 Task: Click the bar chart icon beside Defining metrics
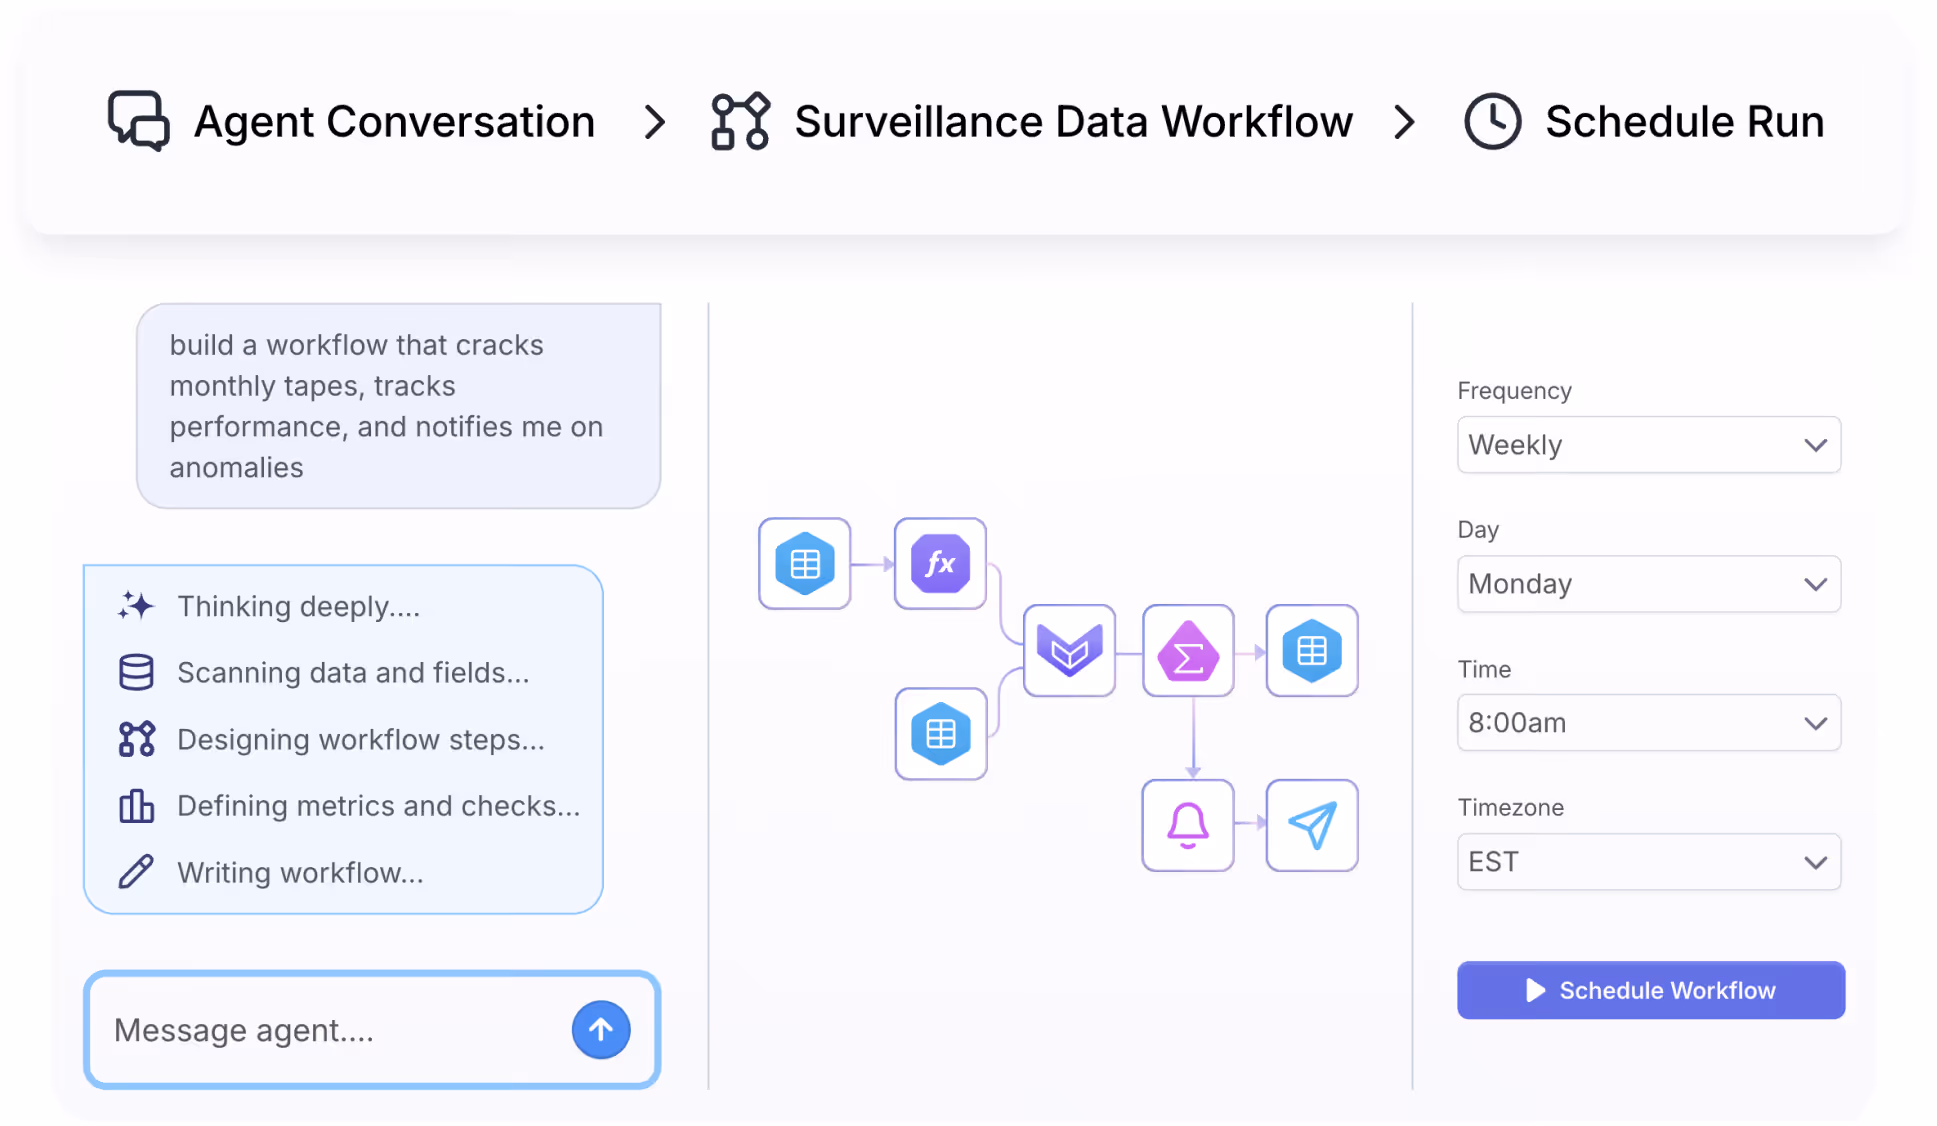pyautogui.click(x=136, y=806)
